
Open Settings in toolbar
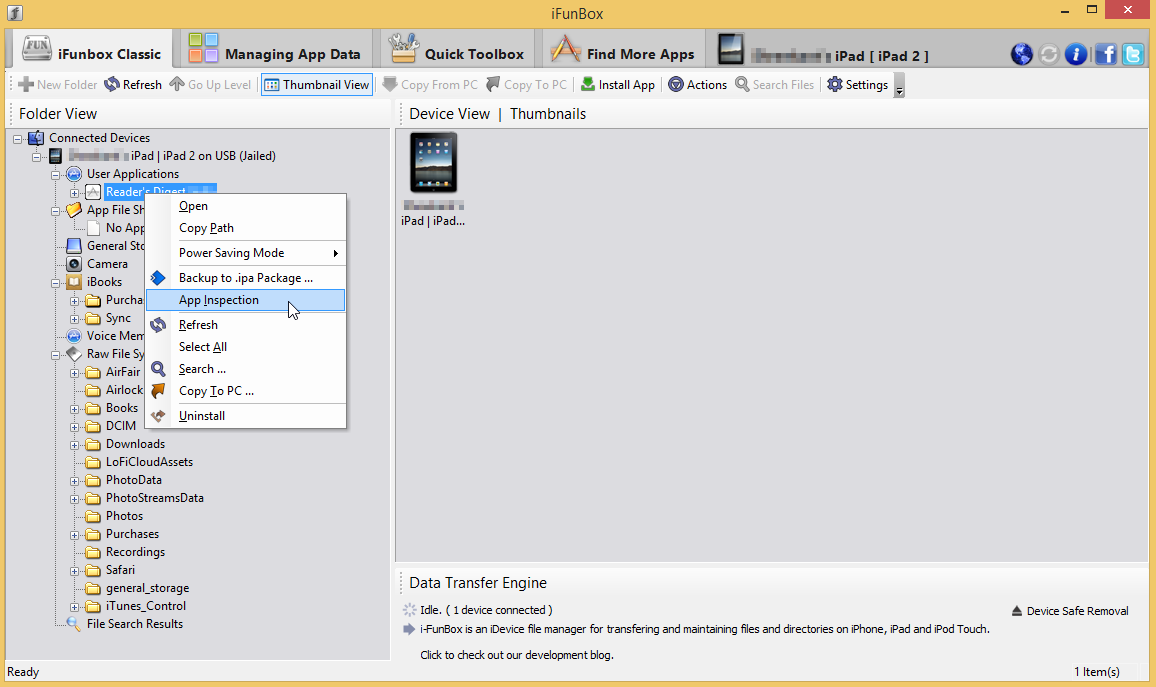point(857,85)
